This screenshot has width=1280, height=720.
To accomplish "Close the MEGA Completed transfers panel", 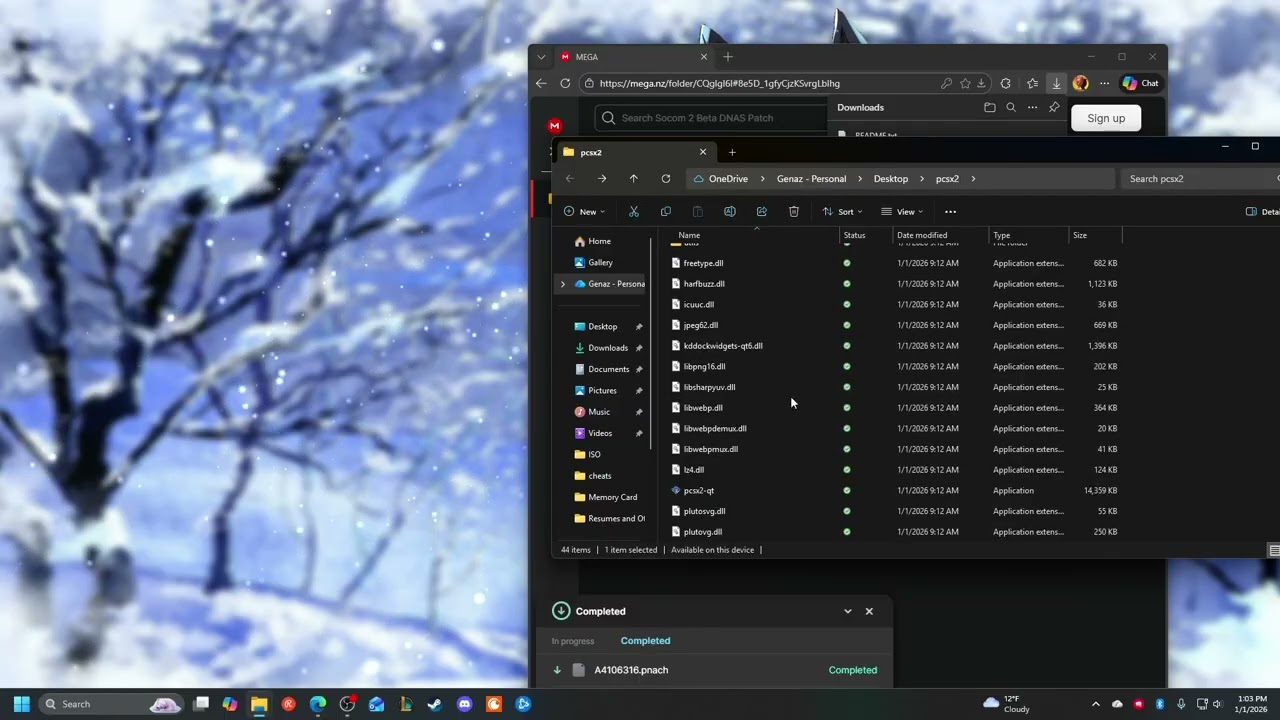I will point(869,611).
